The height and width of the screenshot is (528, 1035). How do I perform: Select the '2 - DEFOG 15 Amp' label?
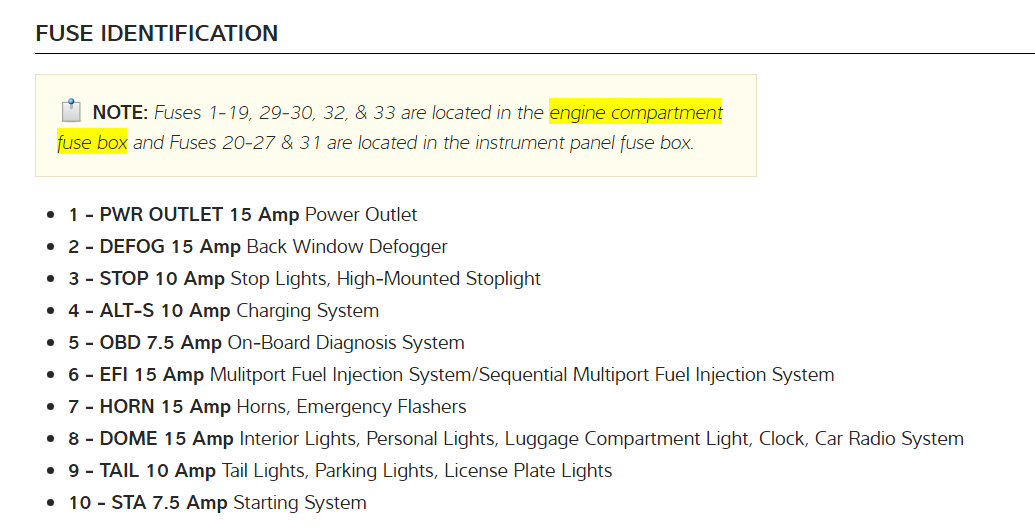(x=155, y=246)
